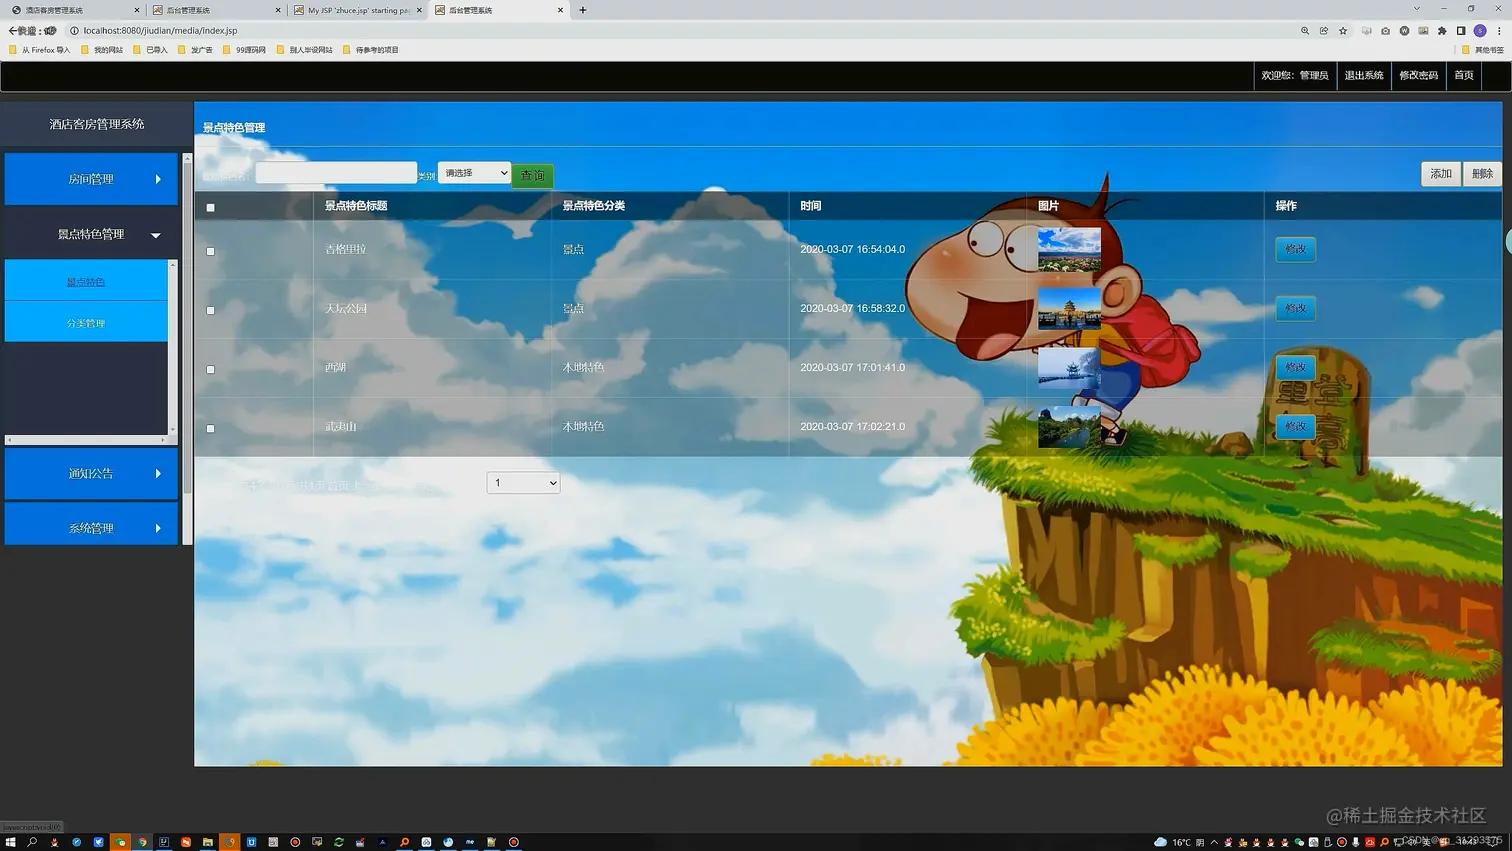Open the Windows Start button
This screenshot has height=851, width=1512.
(x=11, y=842)
